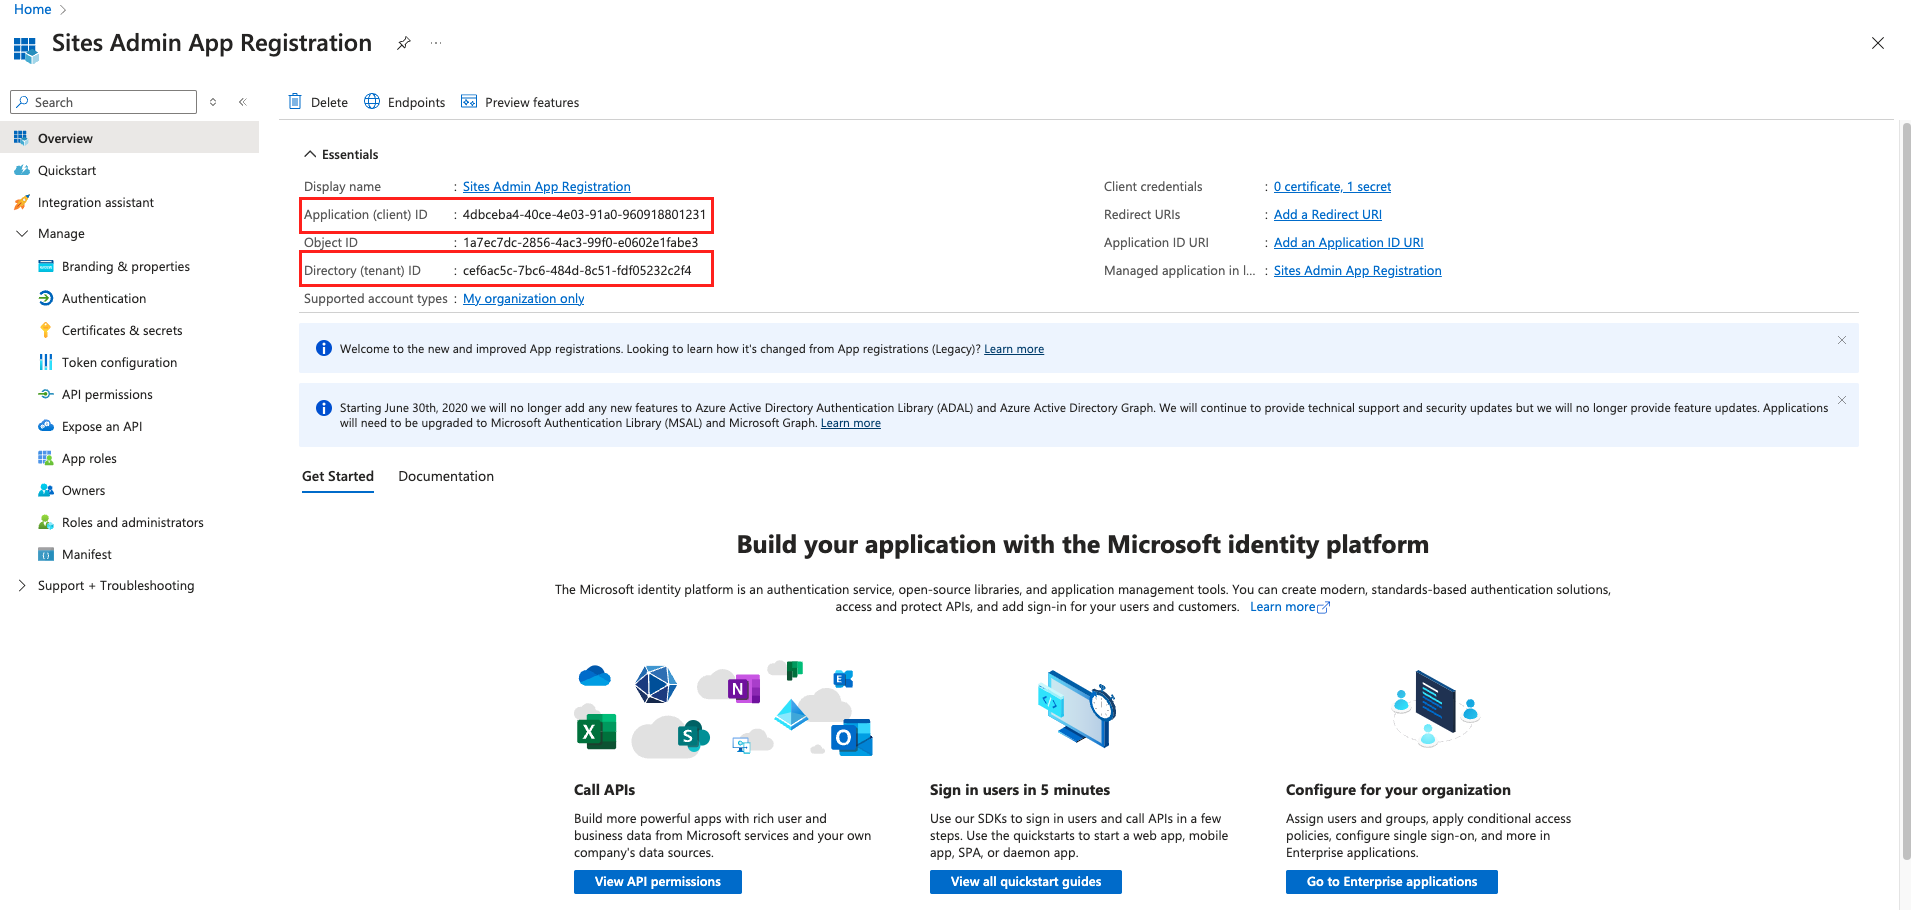1911x910 pixels.
Task: Open Learn more in the welcome banner
Action: pos(1014,349)
